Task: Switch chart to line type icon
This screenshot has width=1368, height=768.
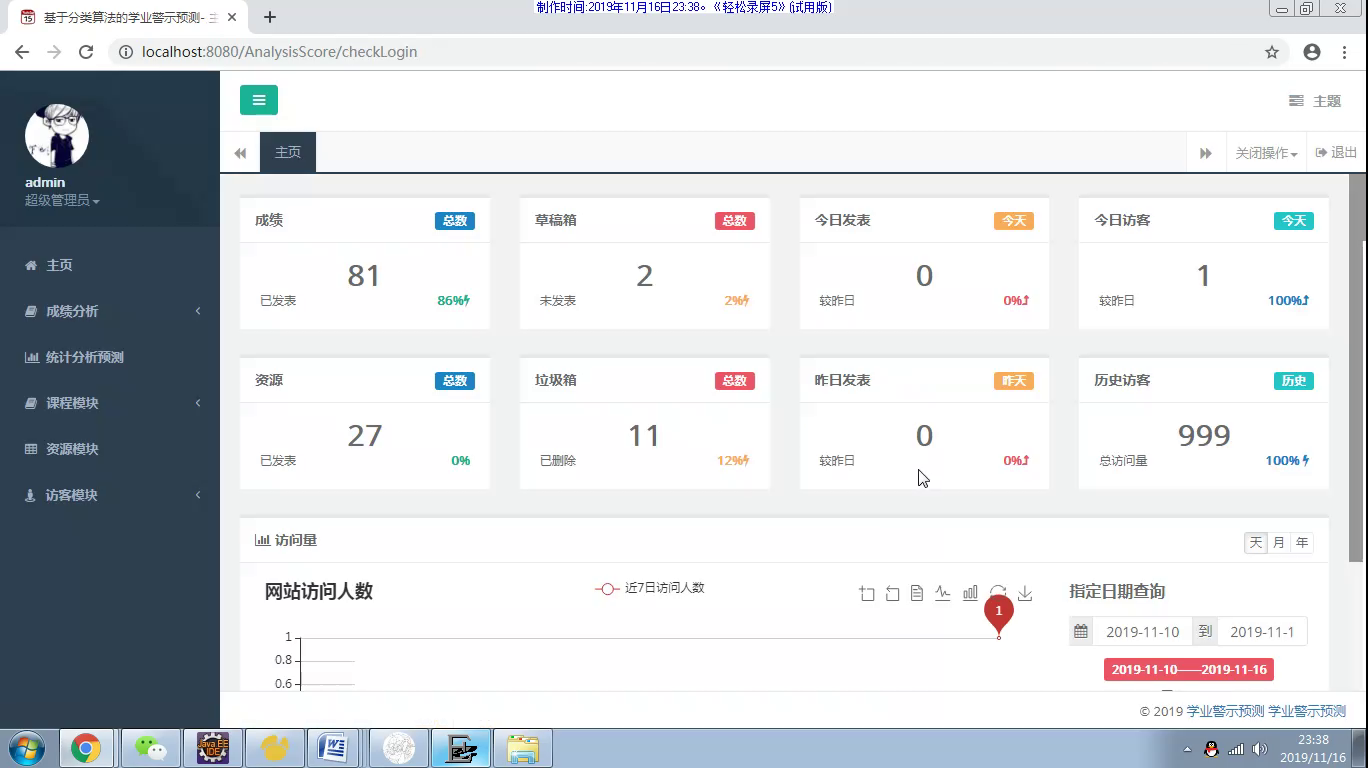Action: click(943, 594)
